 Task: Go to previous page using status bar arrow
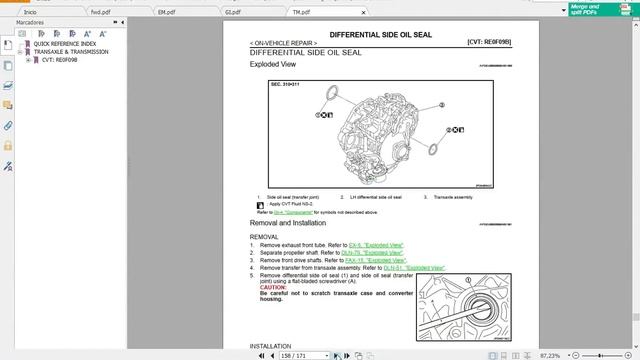[x=273, y=356]
